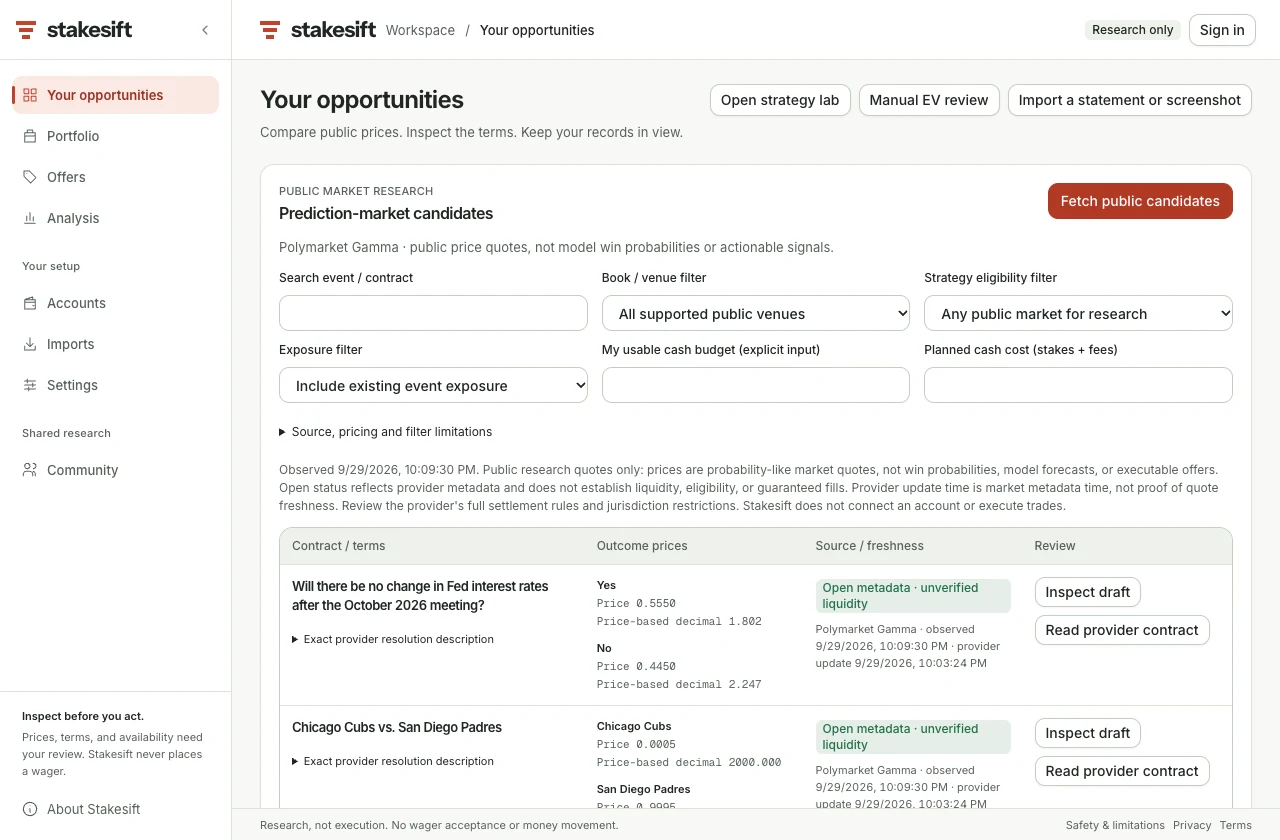
Task: Open the Settings page
Action: (115, 385)
